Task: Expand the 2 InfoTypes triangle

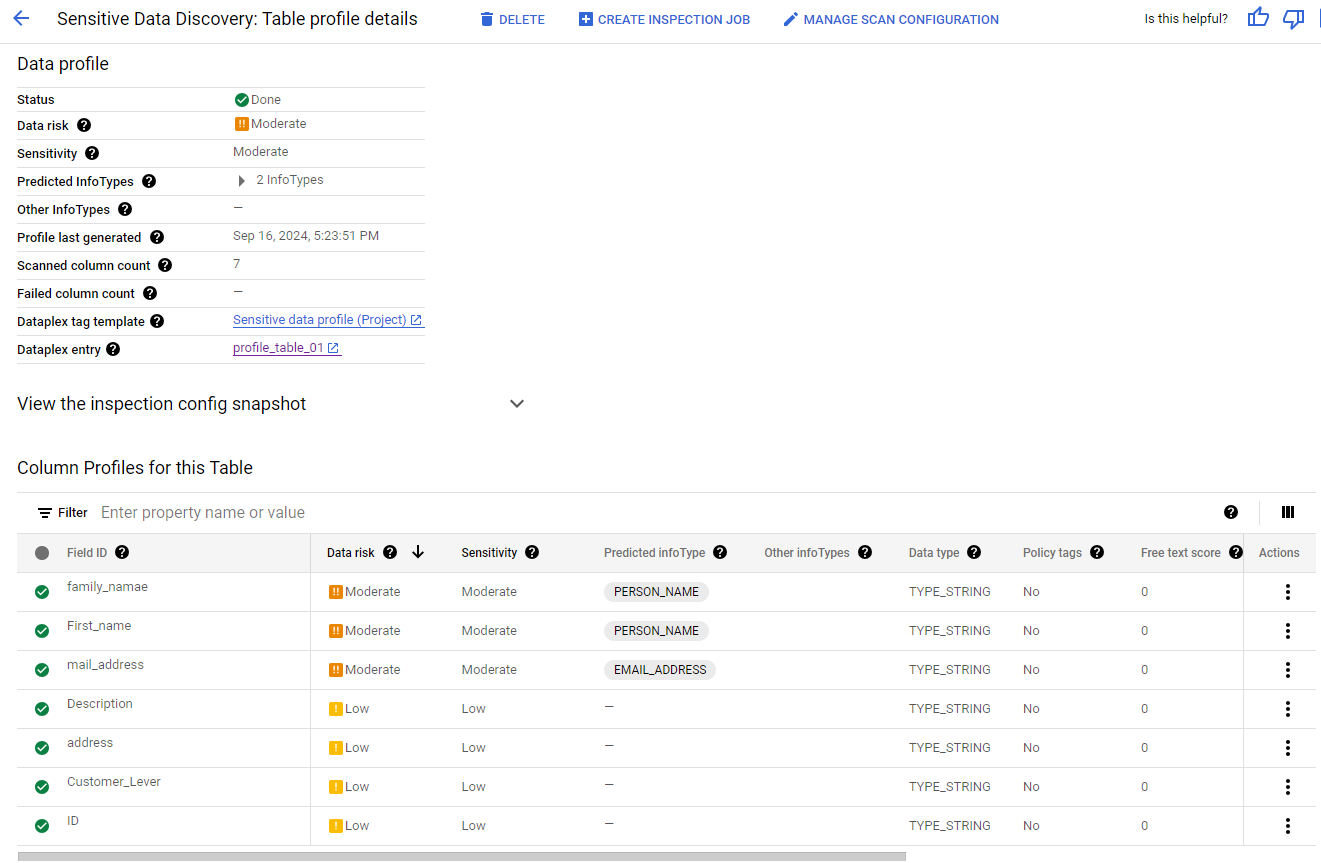Action: 241,181
